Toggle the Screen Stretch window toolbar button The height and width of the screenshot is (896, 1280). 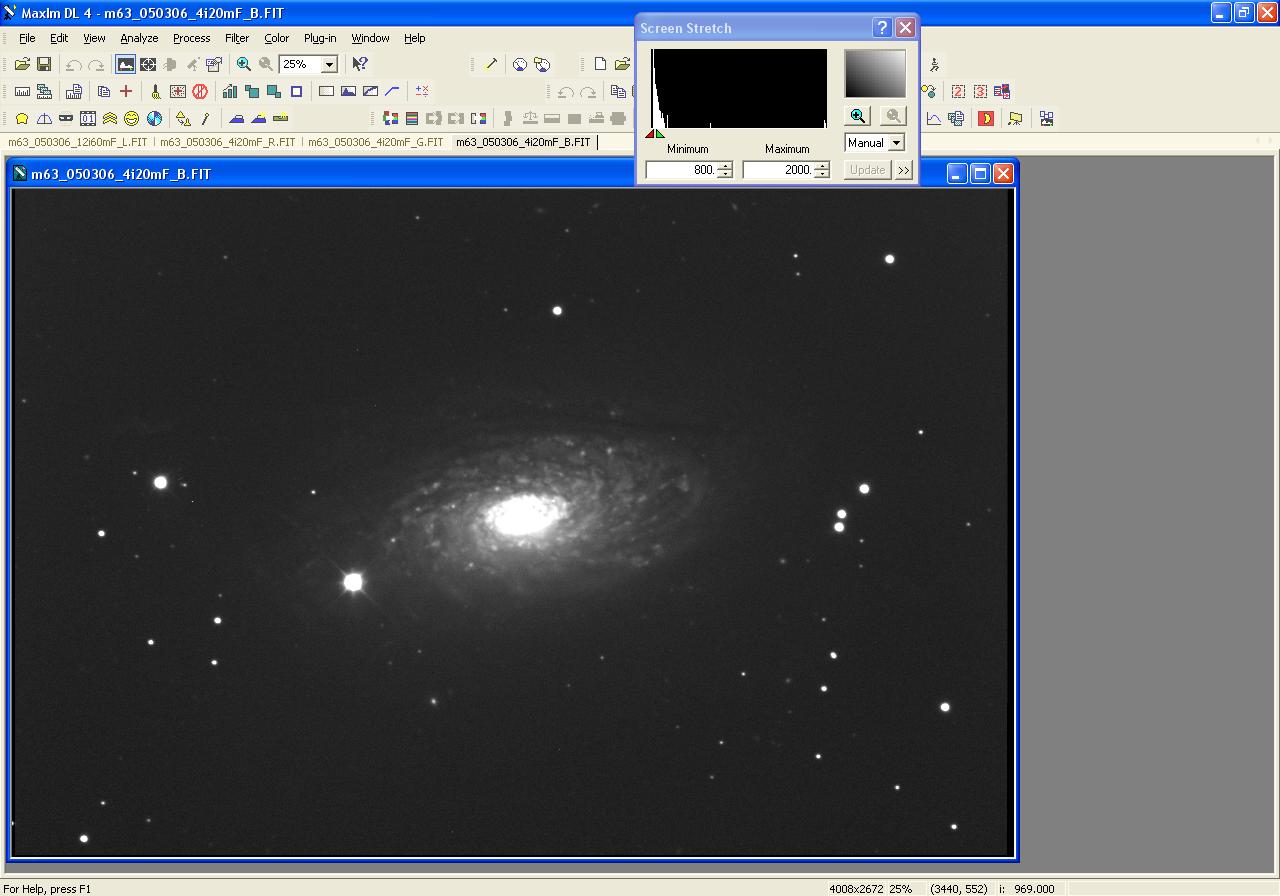(x=125, y=64)
